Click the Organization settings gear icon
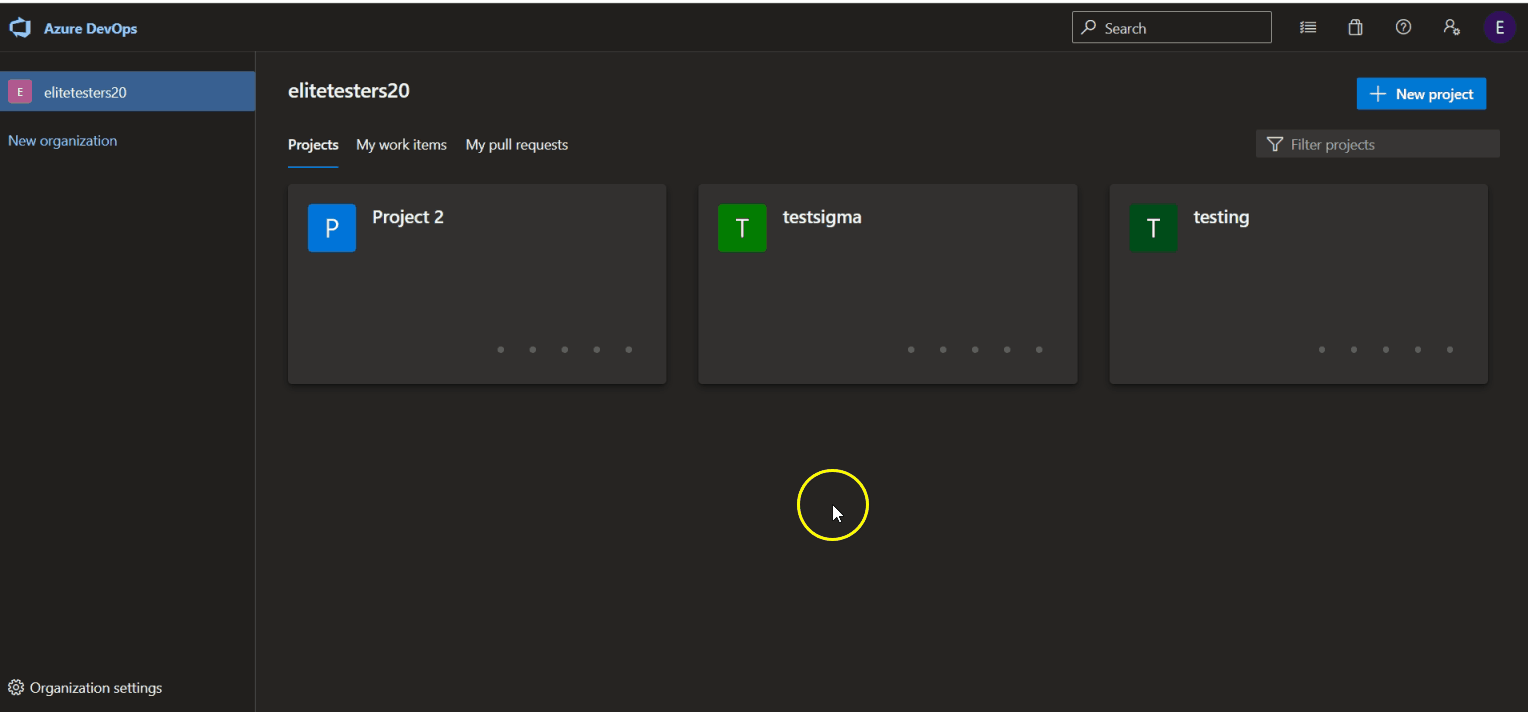This screenshot has width=1528, height=712. (16, 688)
